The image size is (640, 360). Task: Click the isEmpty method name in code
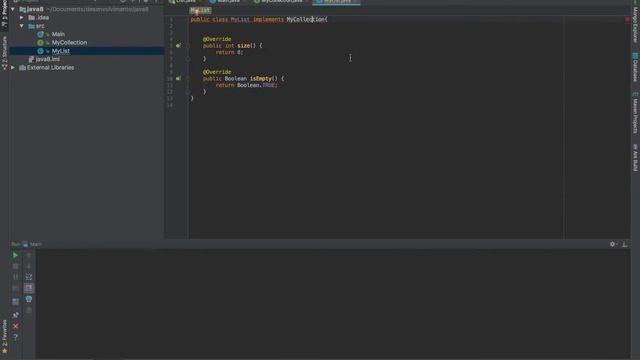point(261,78)
